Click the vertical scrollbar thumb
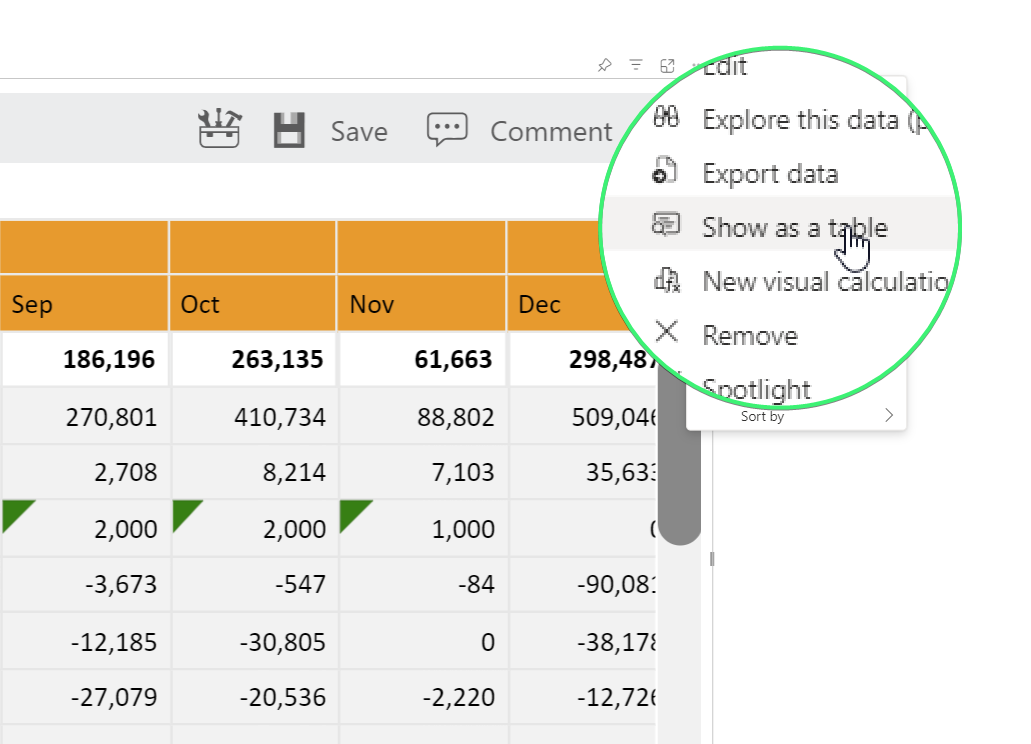1031x744 pixels. [680, 450]
